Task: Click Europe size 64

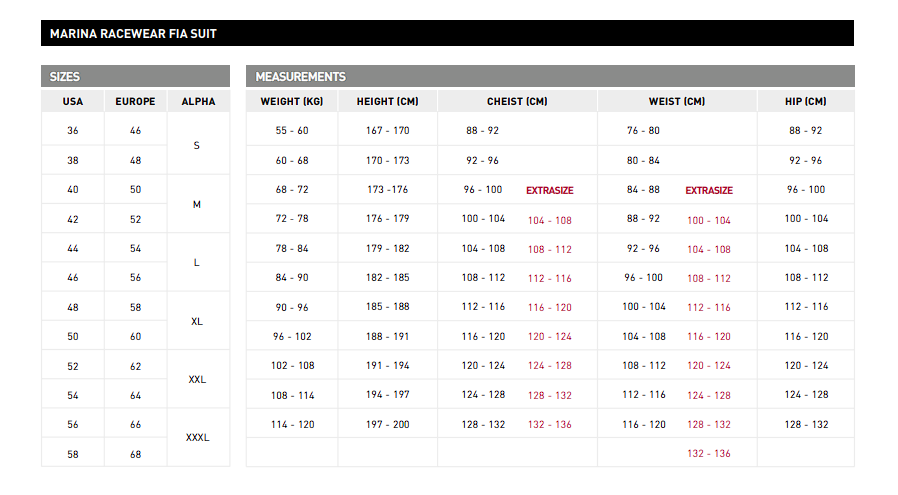Action: click(135, 396)
